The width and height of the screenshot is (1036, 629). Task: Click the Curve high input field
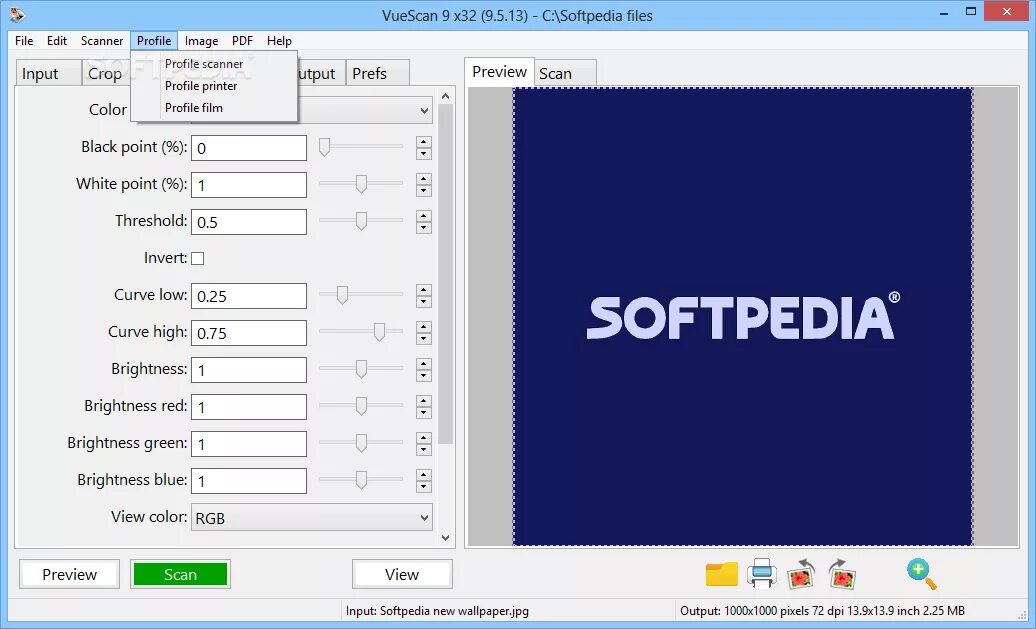(x=249, y=333)
